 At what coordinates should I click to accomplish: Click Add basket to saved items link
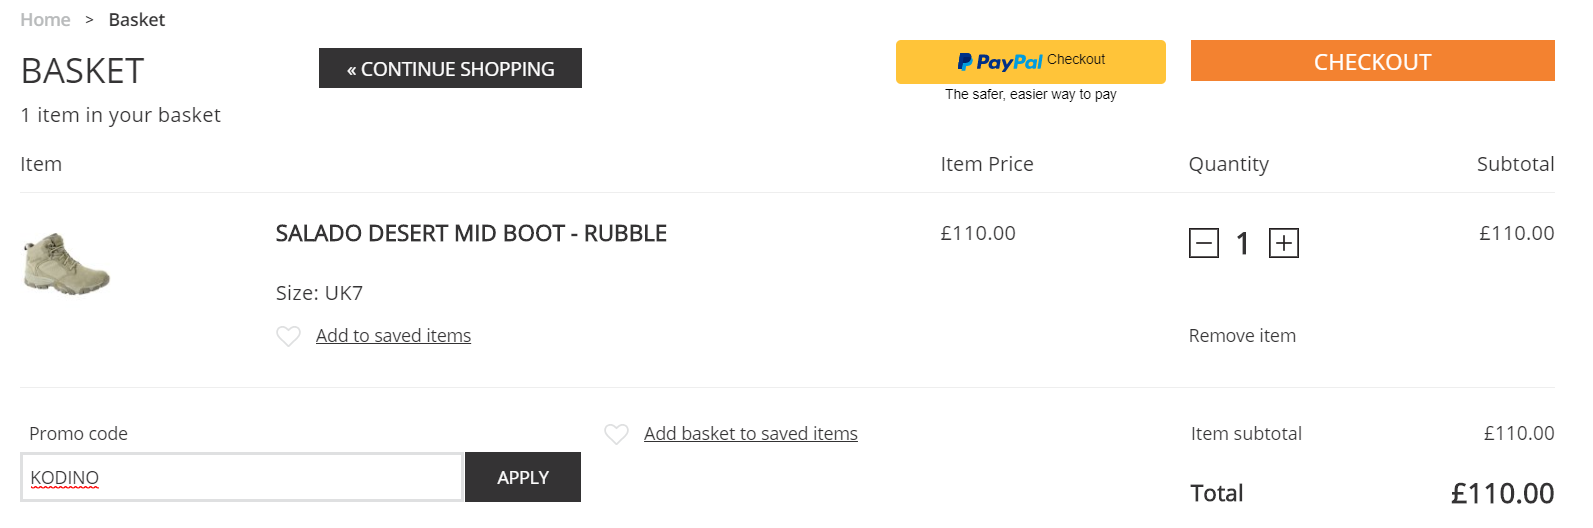pyautogui.click(x=751, y=434)
